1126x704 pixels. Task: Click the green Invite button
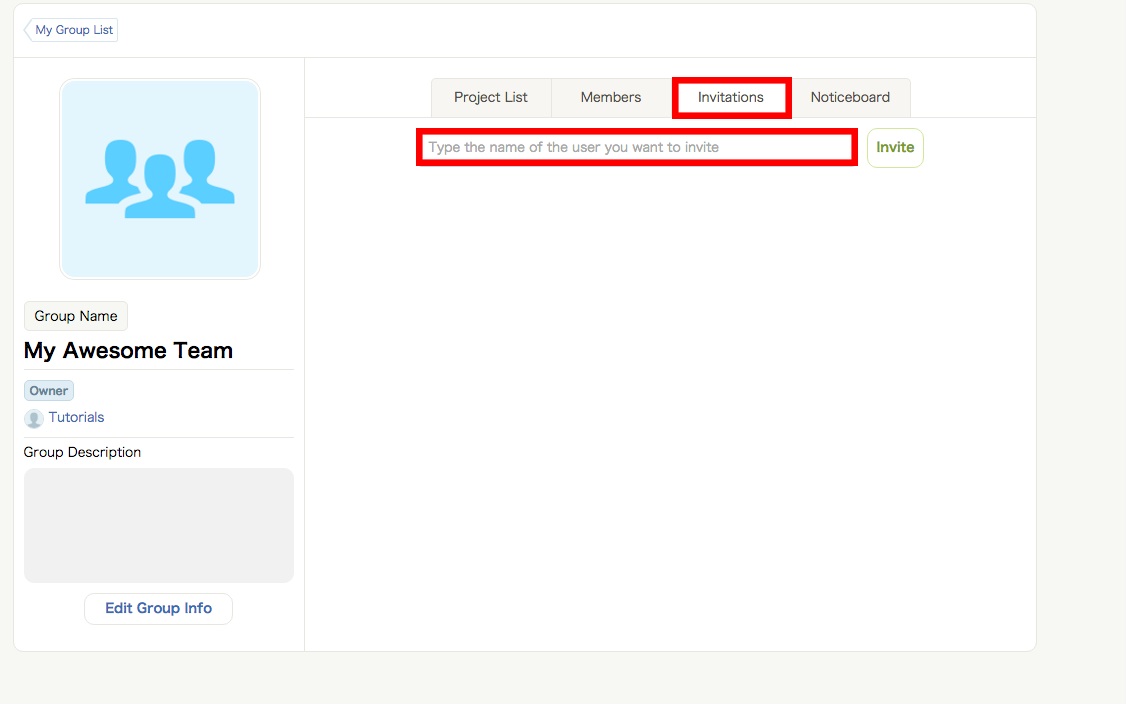coord(895,147)
